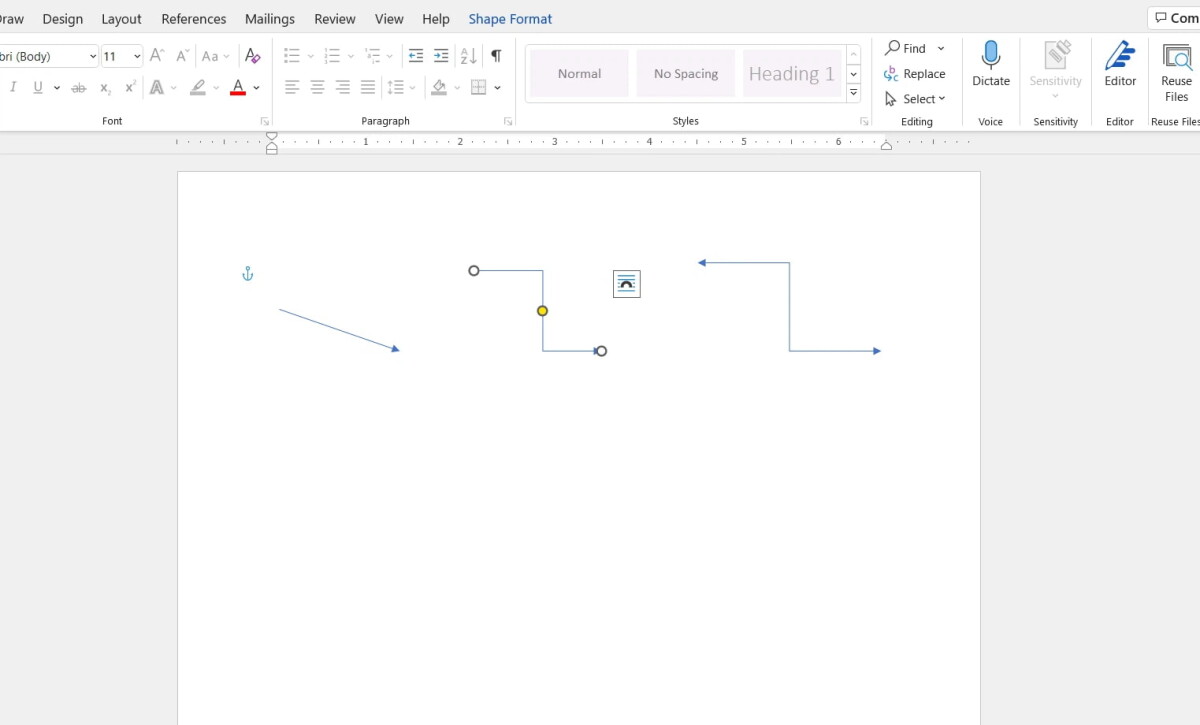1200x725 pixels.
Task: Apply the Heading 1 style
Action: click(x=791, y=74)
